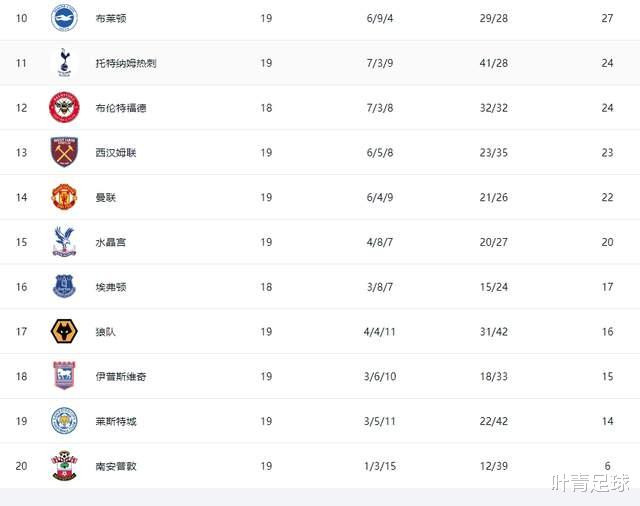
Task: Open the Leicester City fox crest
Action: point(64,420)
